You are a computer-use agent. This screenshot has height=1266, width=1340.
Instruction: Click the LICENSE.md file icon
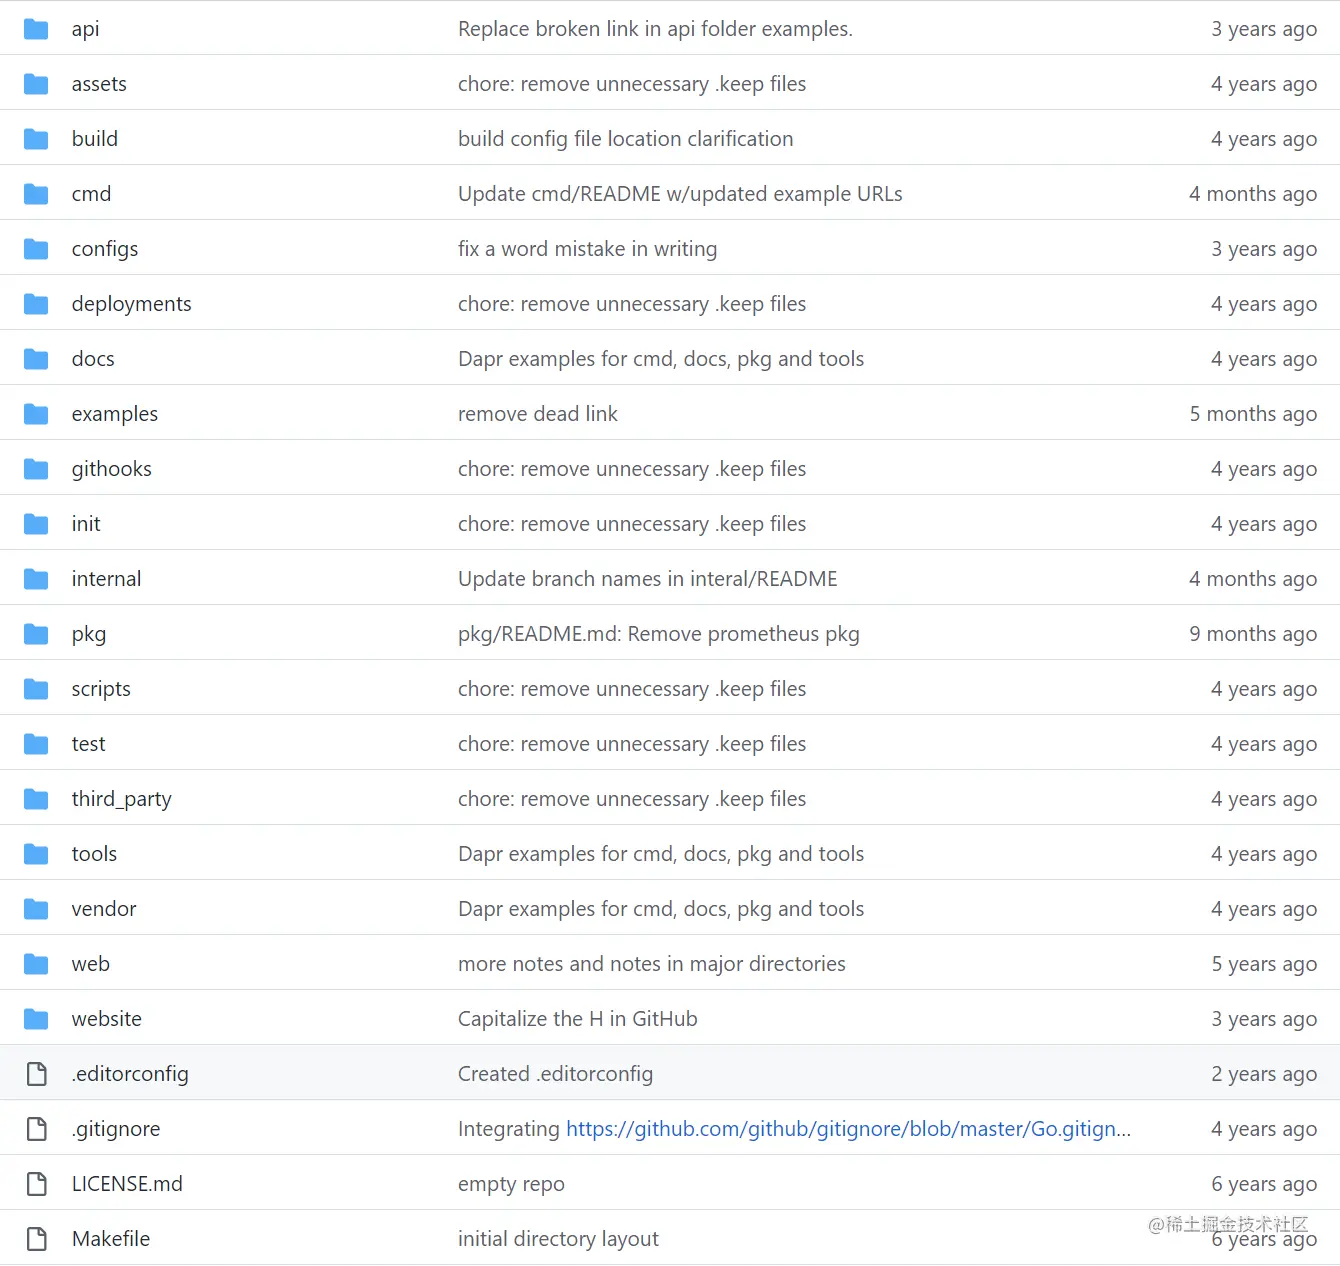click(37, 1184)
